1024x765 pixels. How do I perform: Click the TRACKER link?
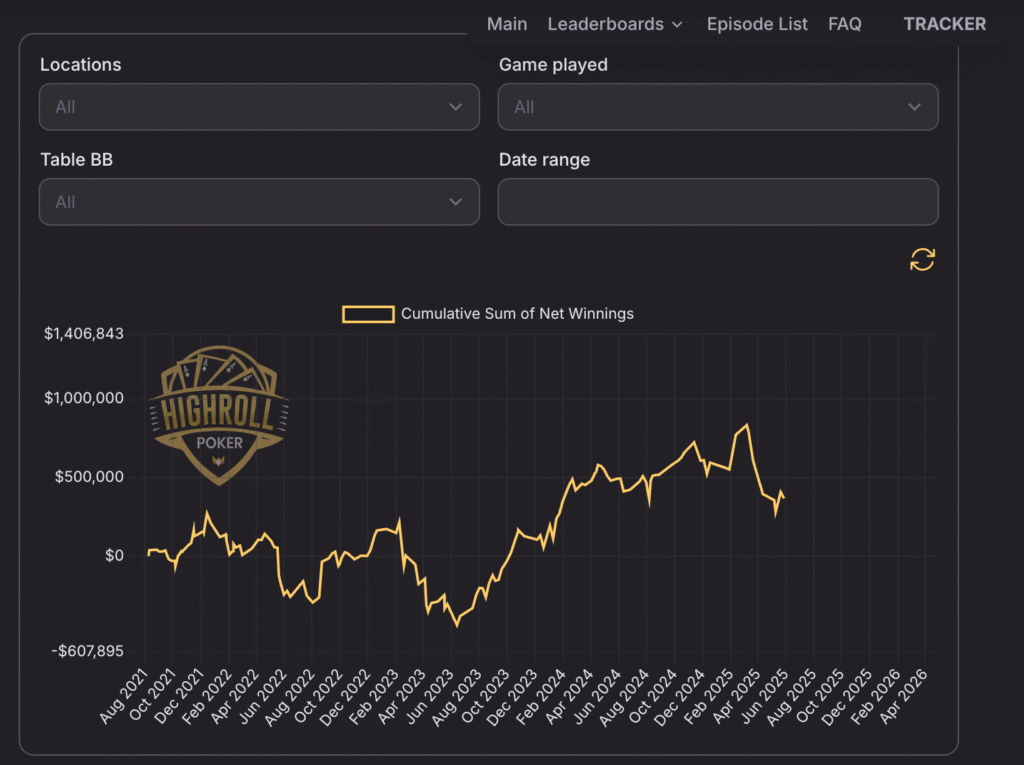coord(944,24)
